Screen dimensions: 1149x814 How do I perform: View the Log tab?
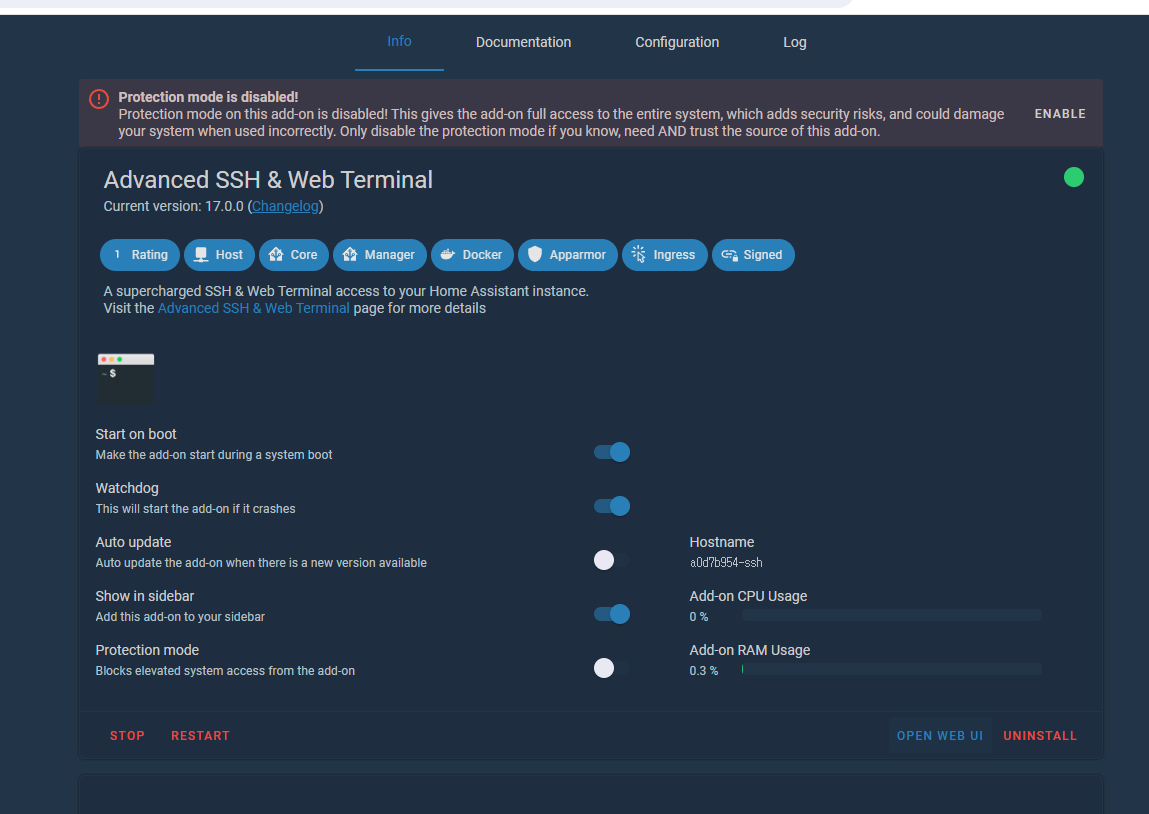[794, 42]
